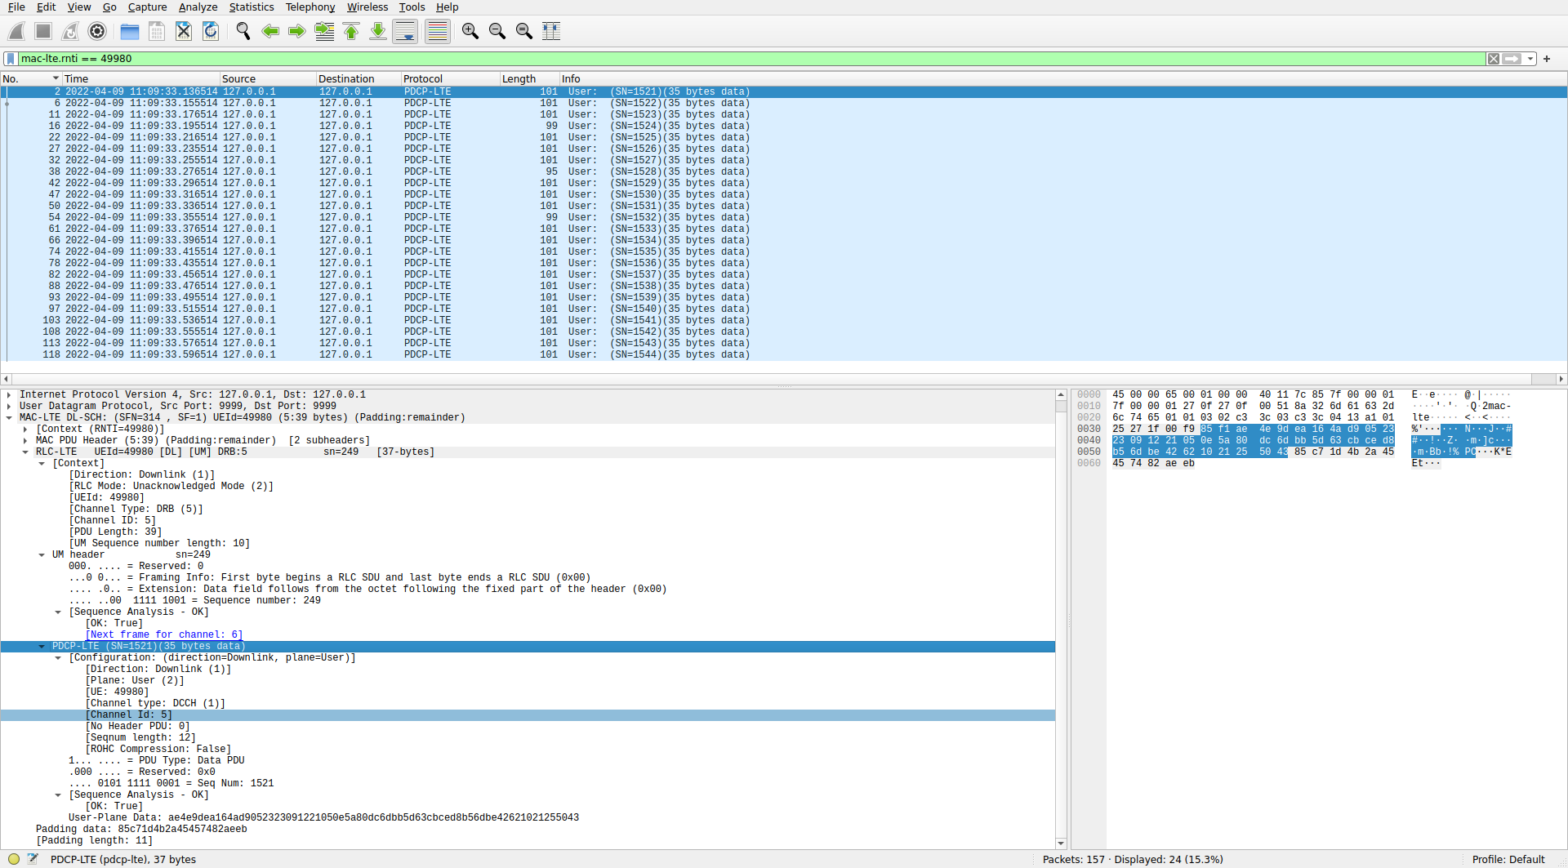The image size is (1568, 868).
Task: Click the Find packet magnifier icon
Action: (x=243, y=32)
